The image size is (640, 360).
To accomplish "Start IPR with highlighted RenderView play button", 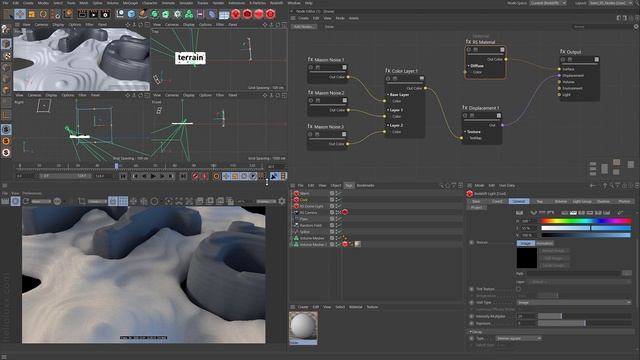I will tap(15, 201).
